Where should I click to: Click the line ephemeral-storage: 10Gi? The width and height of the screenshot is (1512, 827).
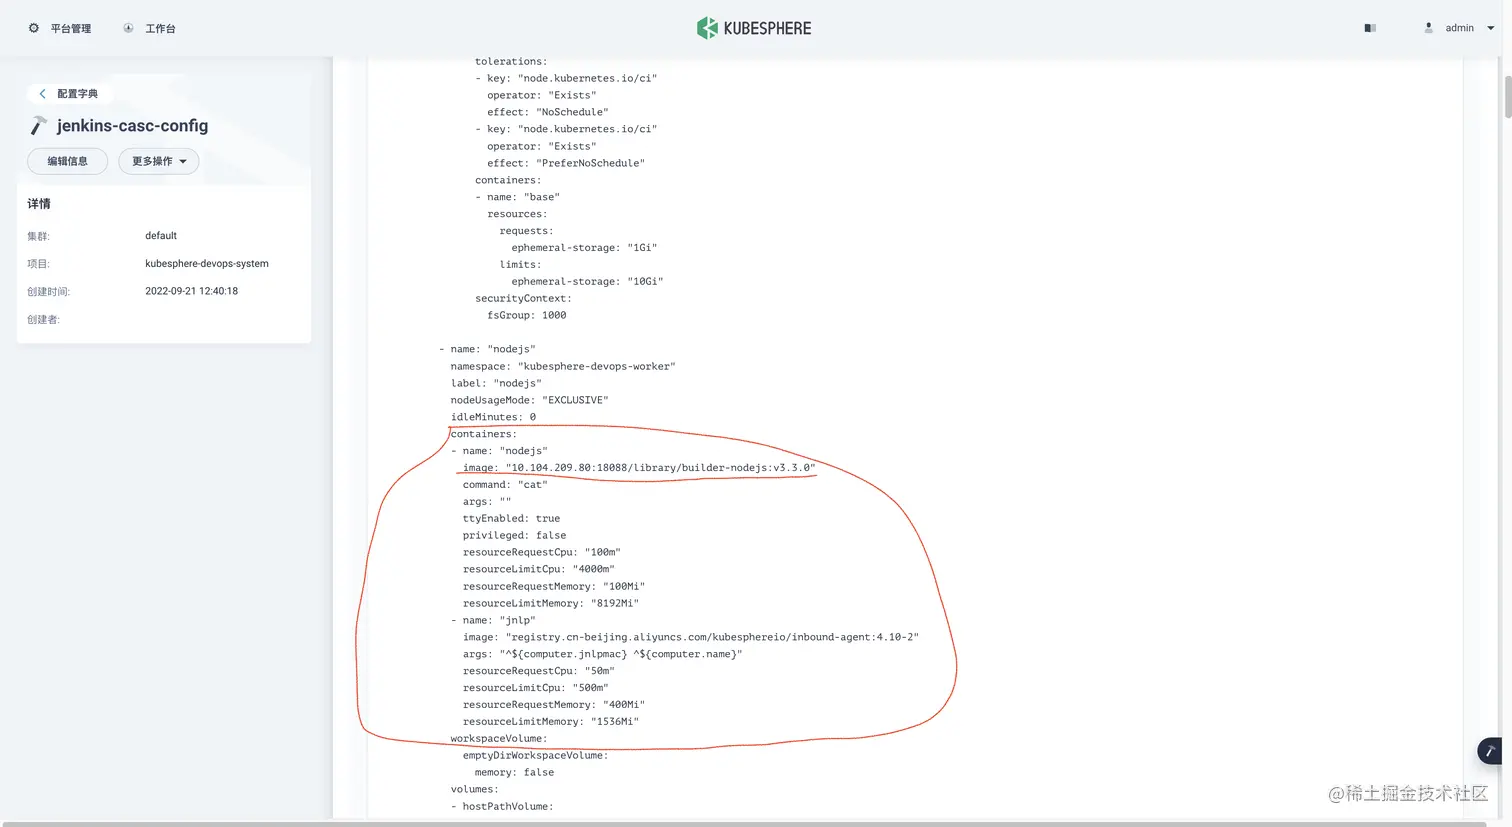[587, 281]
